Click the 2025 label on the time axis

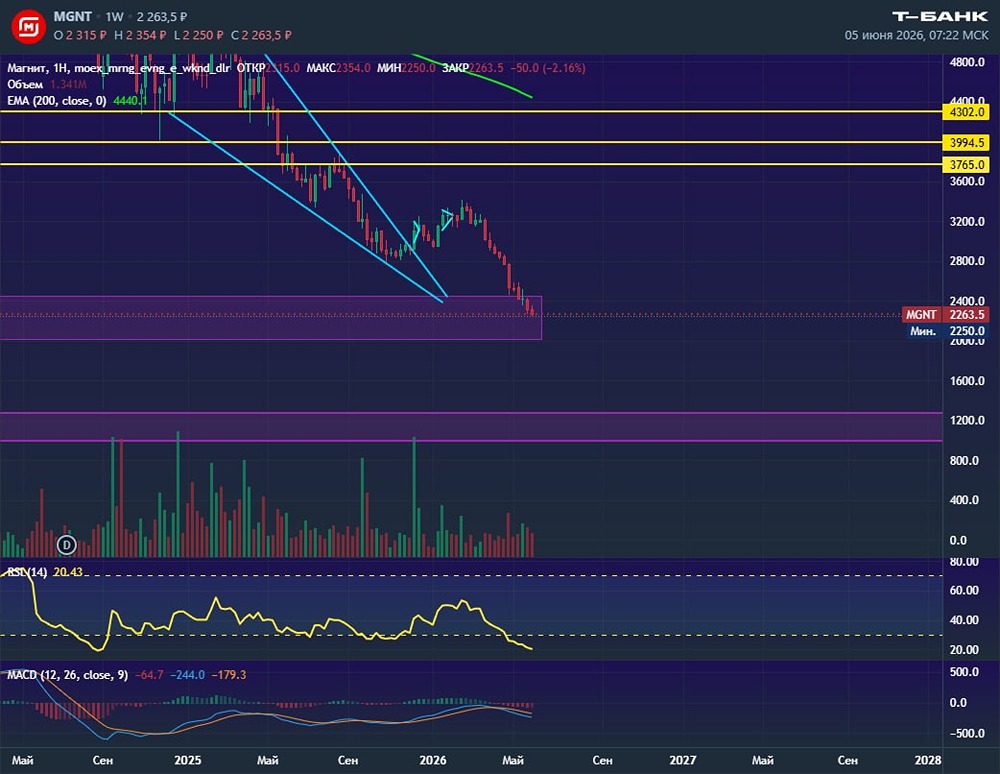(188, 760)
